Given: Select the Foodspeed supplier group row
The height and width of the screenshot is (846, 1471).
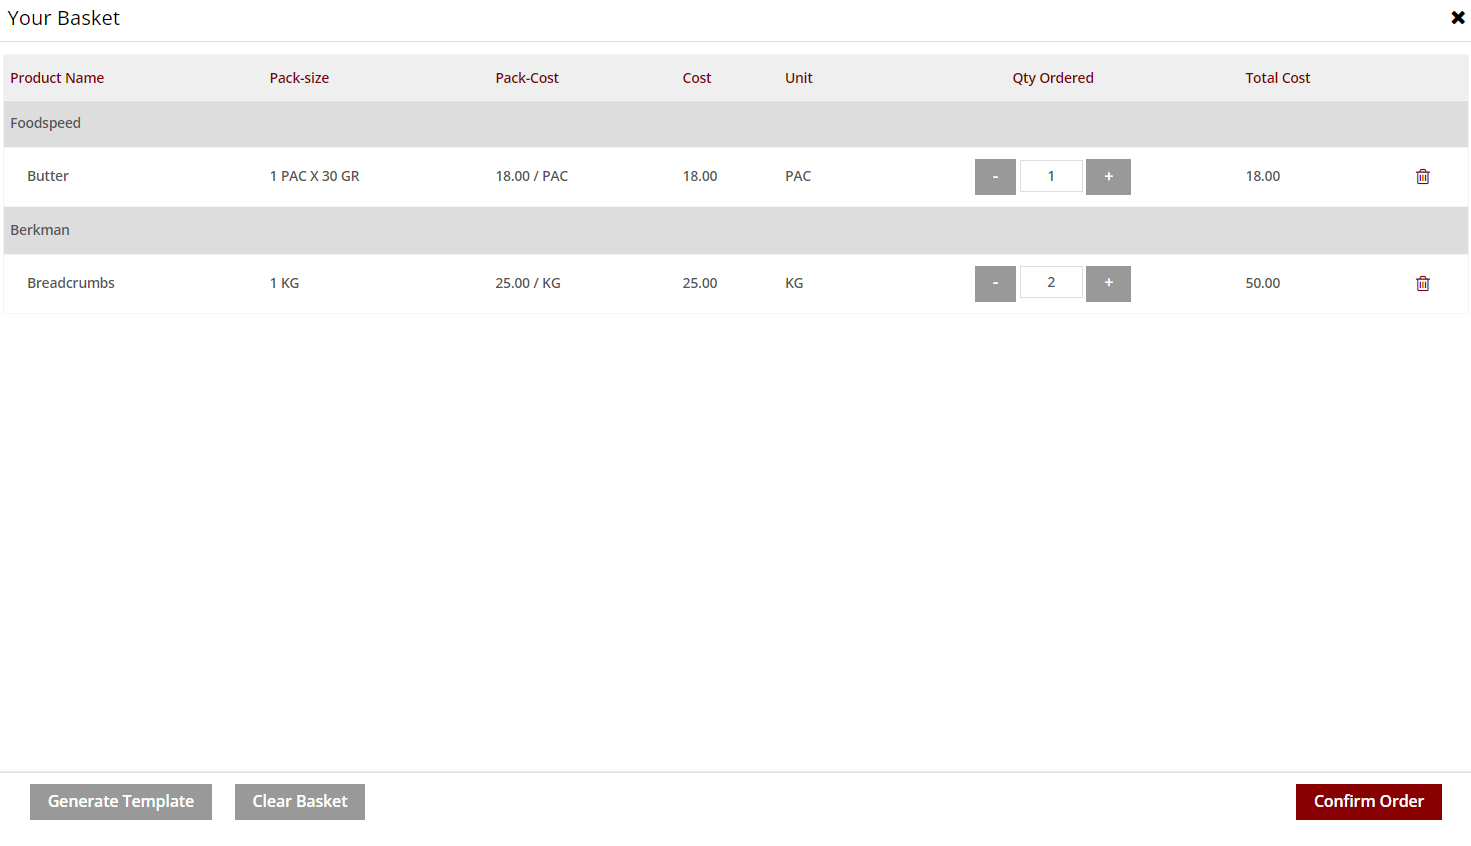Looking at the screenshot, I should coord(46,123).
